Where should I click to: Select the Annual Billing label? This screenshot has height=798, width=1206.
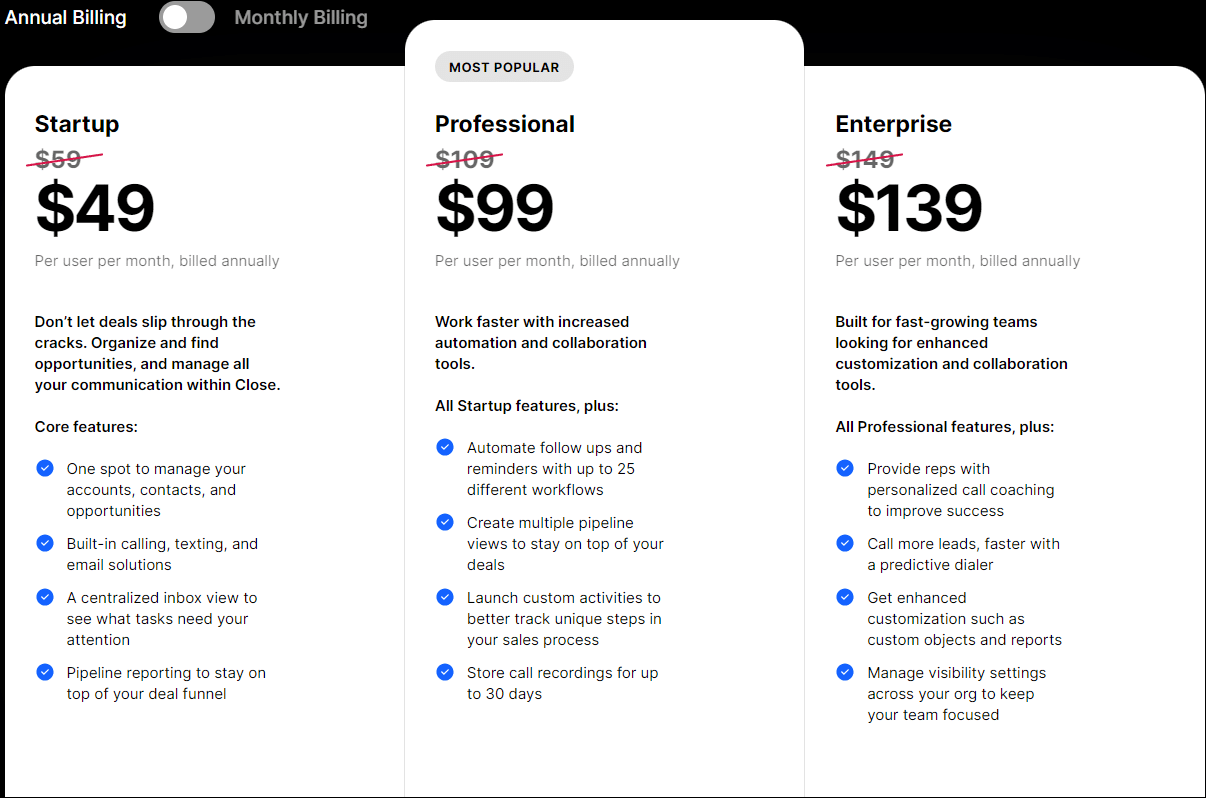coord(66,18)
